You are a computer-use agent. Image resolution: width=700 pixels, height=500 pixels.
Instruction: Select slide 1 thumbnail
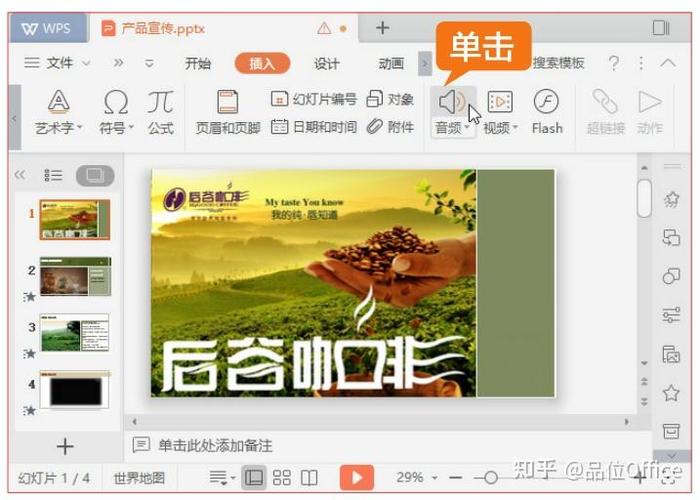tap(75, 220)
